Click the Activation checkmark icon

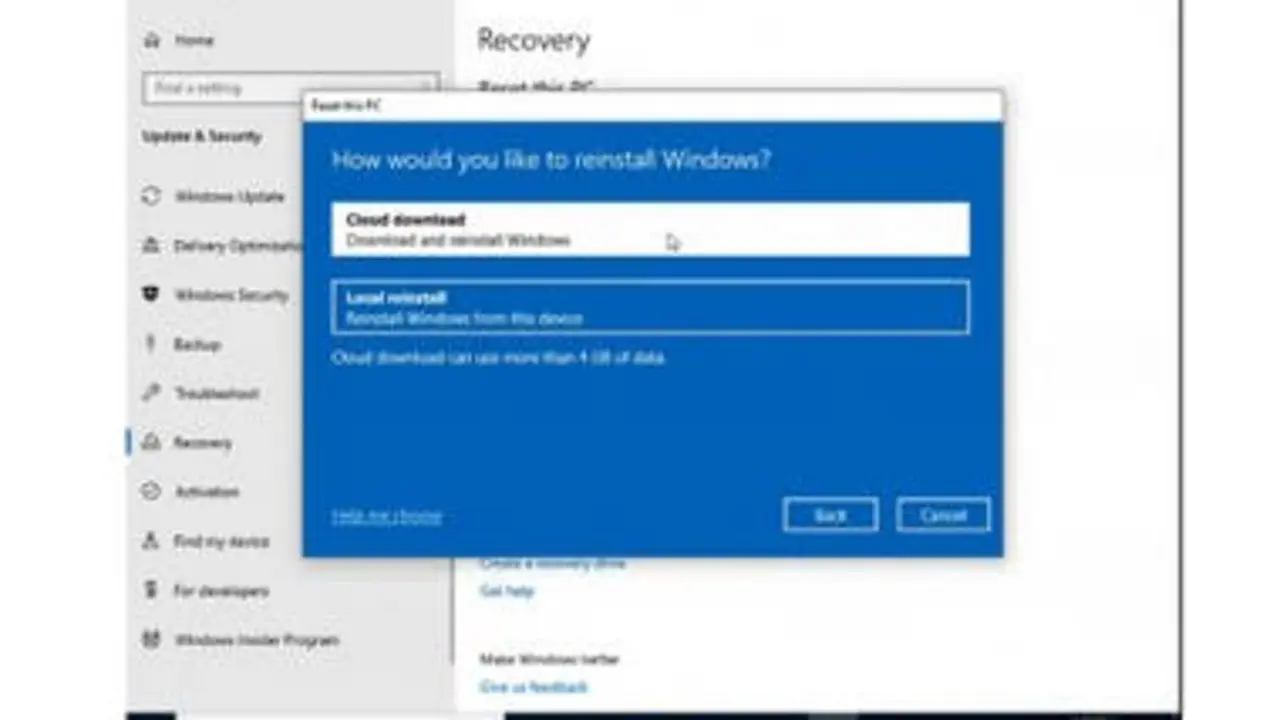point(151,491)
